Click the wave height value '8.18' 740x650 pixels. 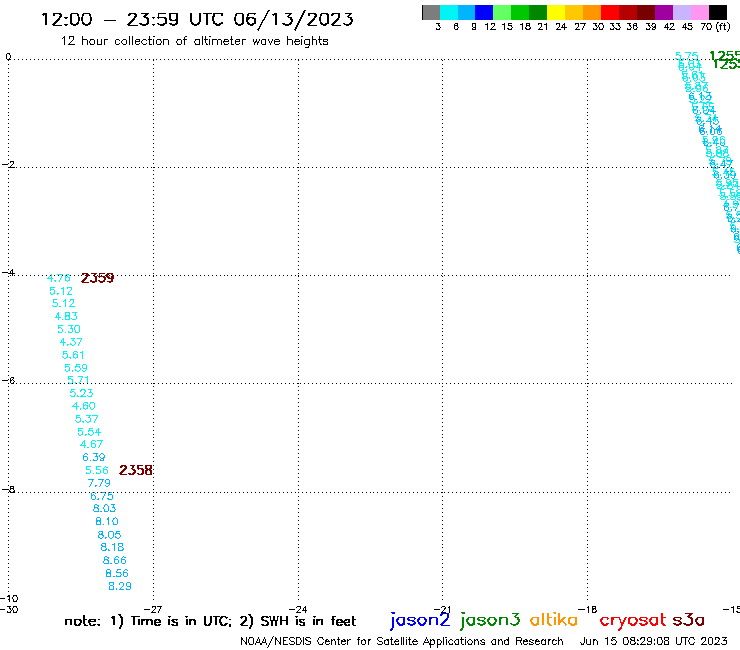112,547
